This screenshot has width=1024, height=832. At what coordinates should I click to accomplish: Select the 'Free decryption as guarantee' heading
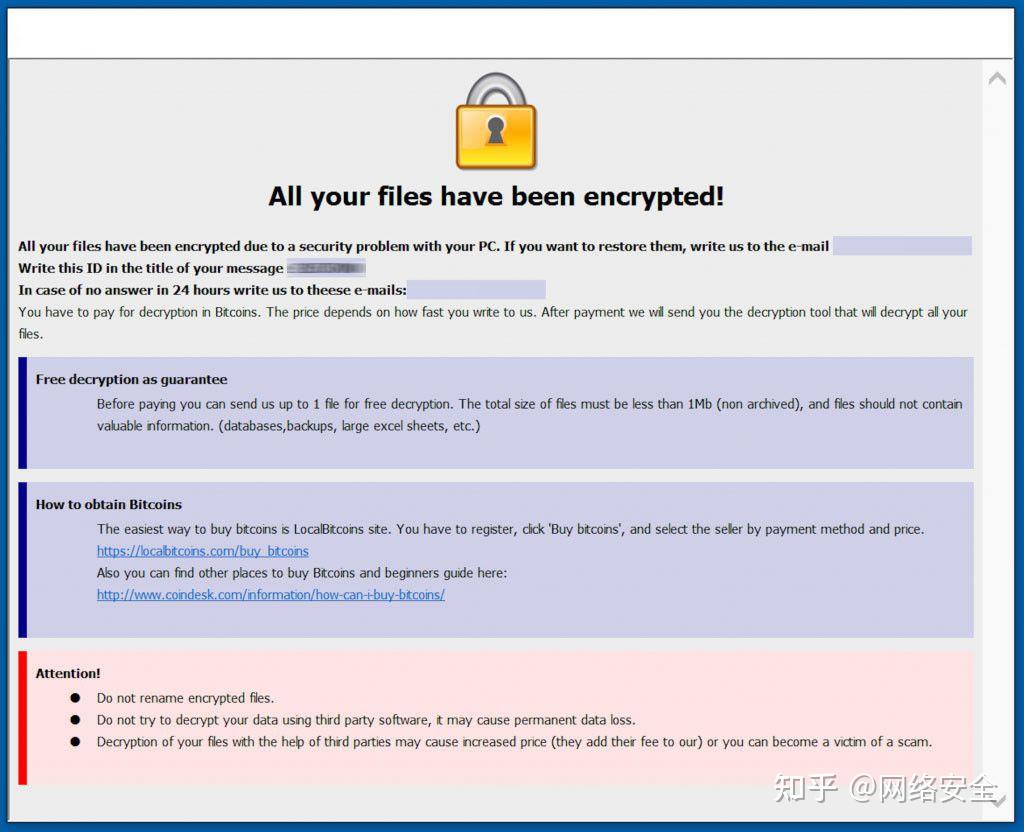click(x=131, y=380)
